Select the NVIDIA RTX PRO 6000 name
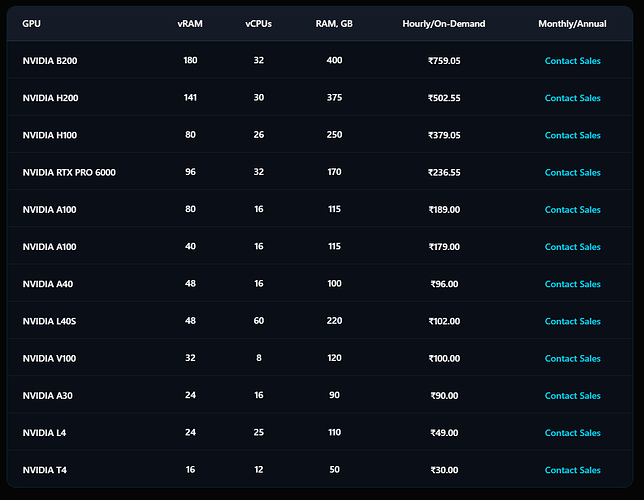644x500 pixels. (x=69, y=173)
